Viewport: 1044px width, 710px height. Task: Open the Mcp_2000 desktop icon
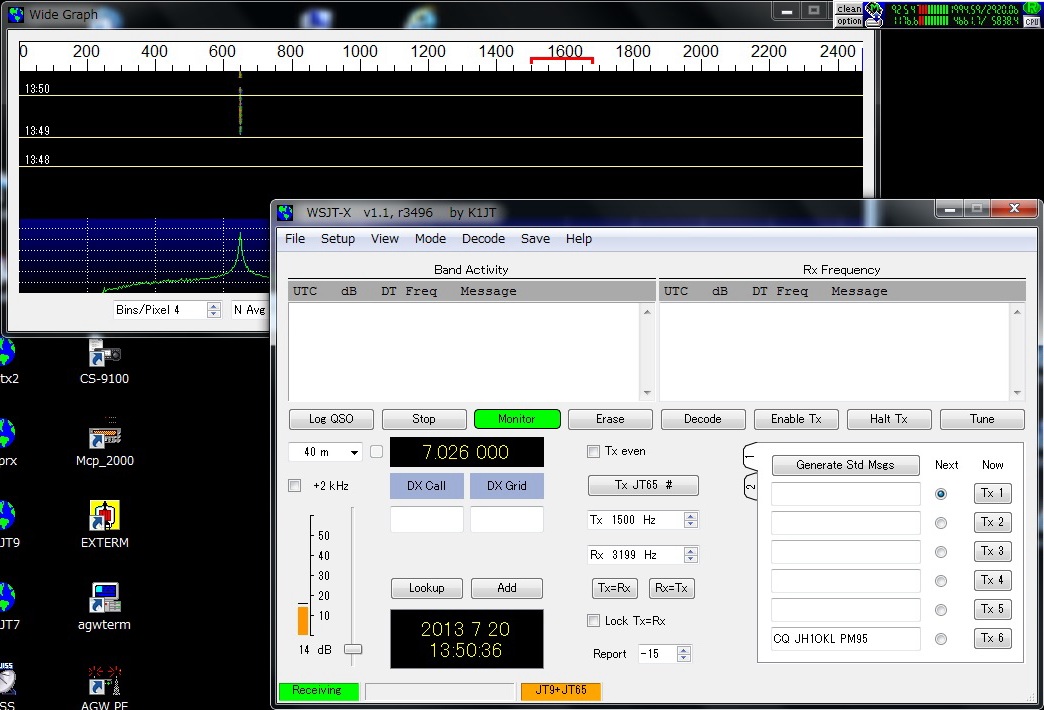(x=104, y=437)
